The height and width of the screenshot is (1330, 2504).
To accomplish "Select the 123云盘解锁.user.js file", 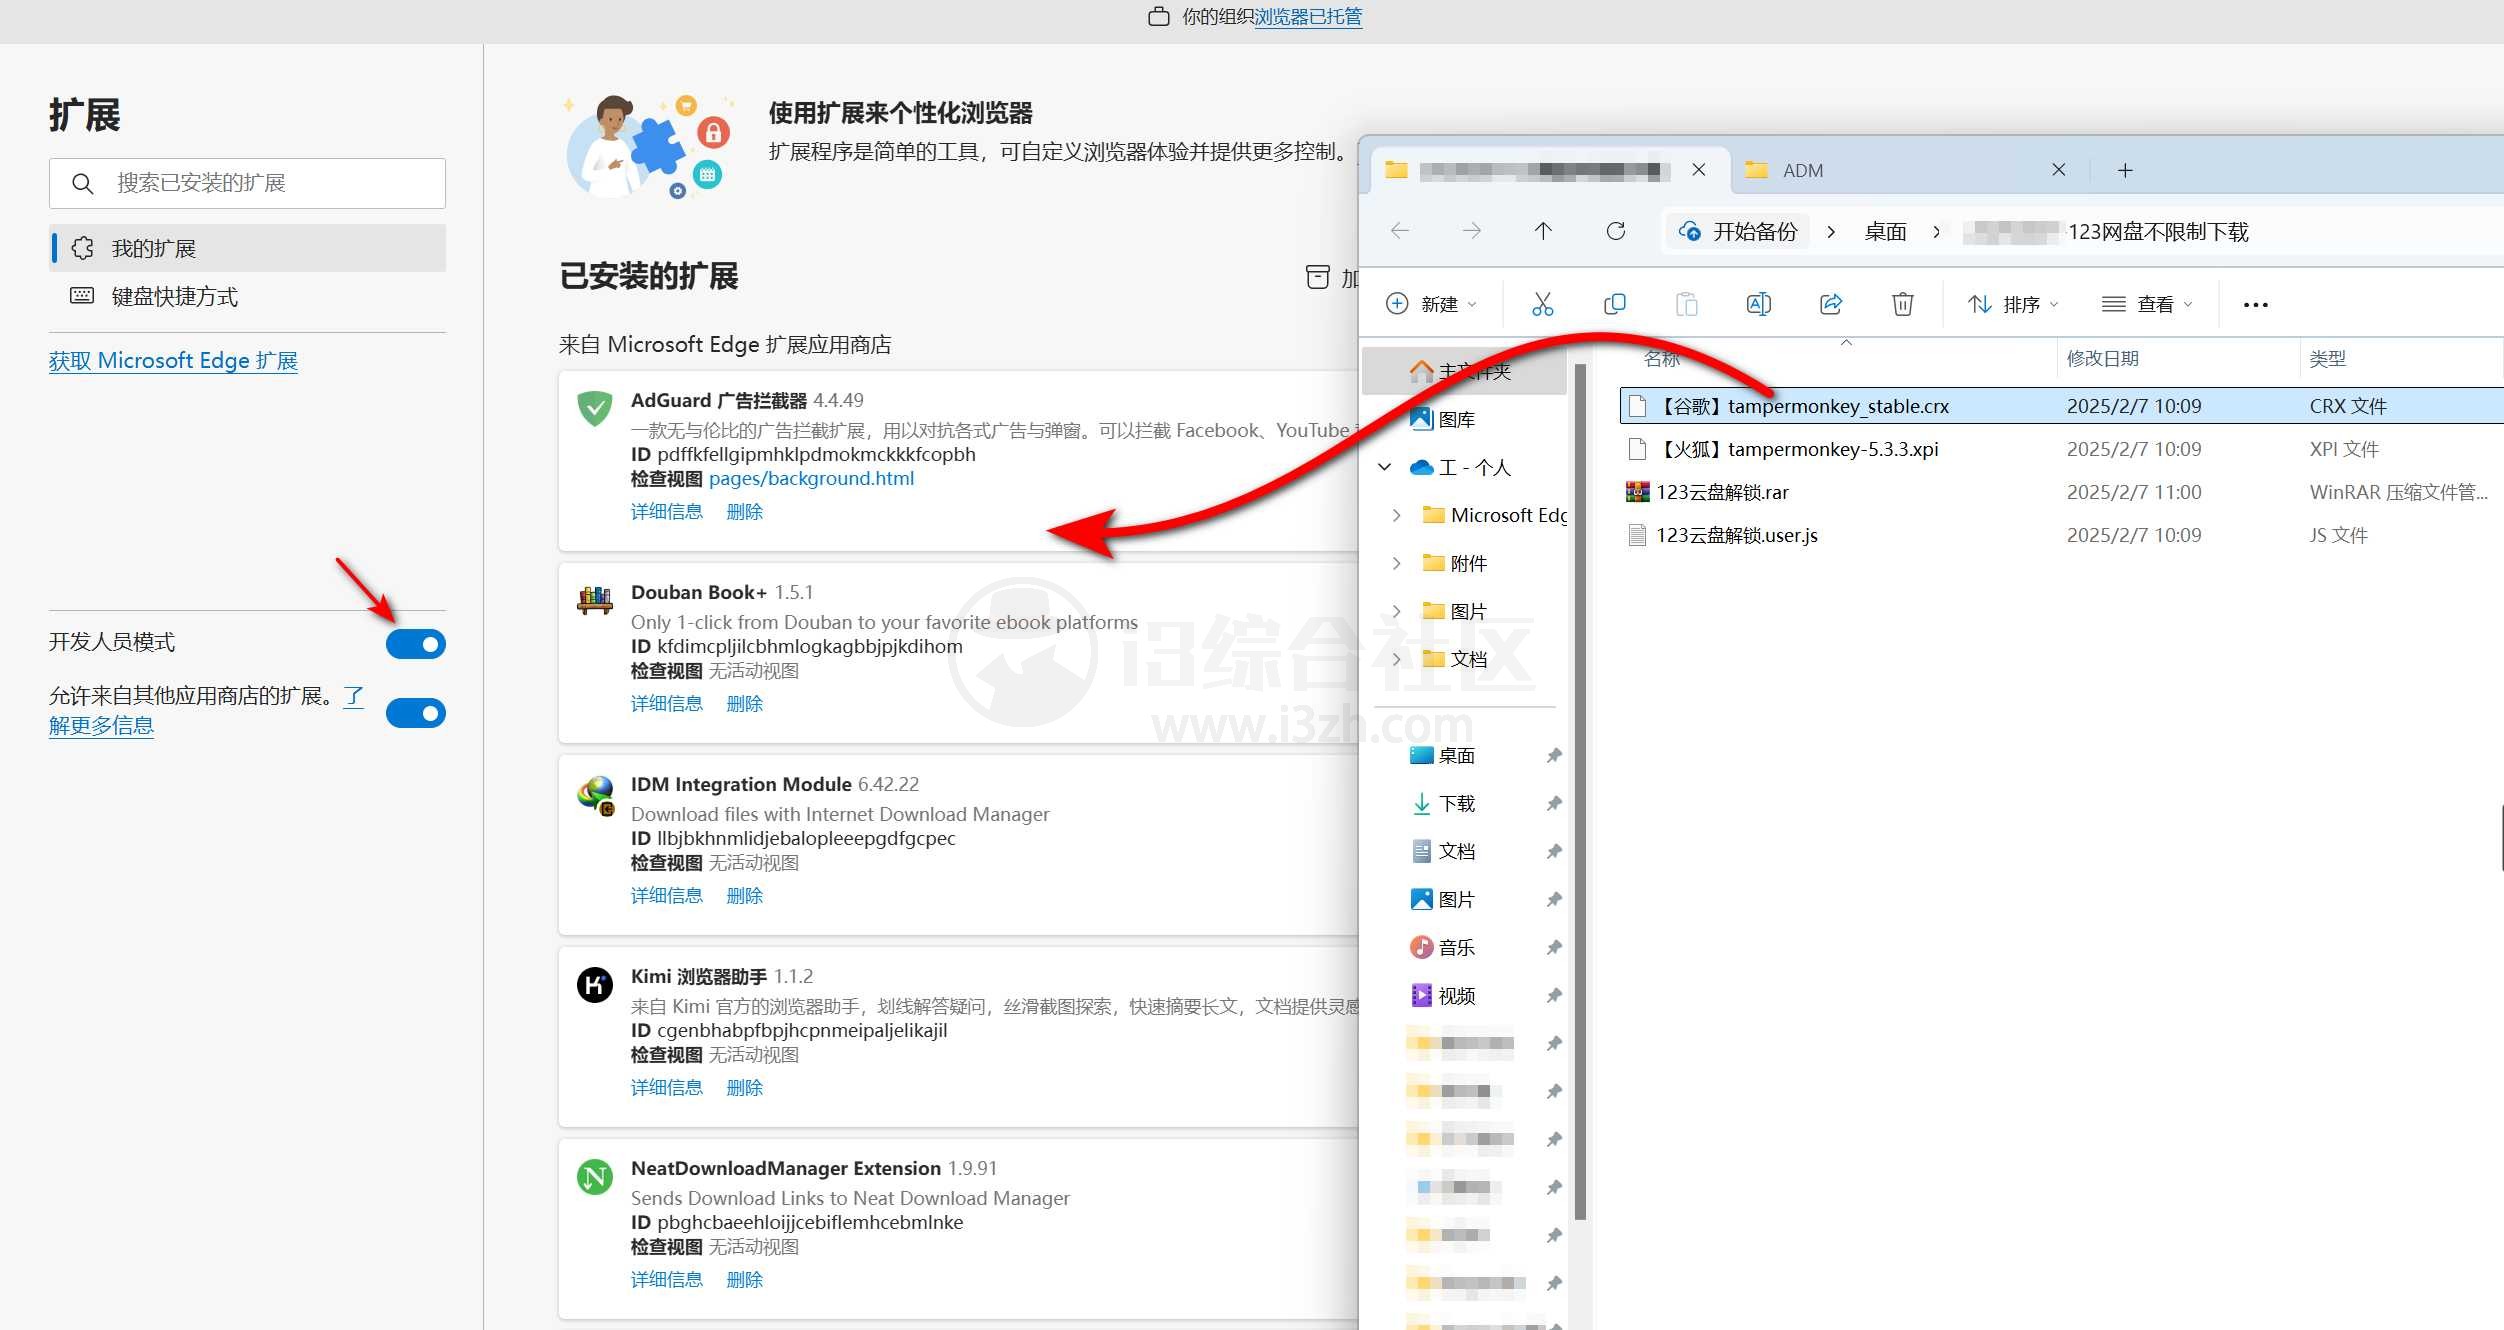I will tap(2060, 535).
